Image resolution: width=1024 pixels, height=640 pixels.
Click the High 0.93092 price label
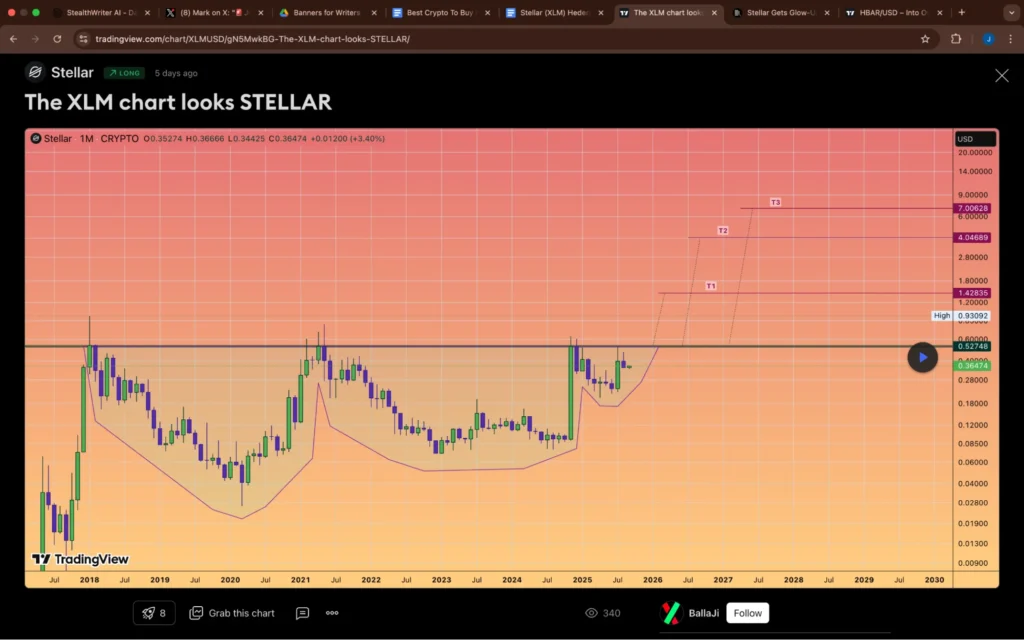[961, 315]
